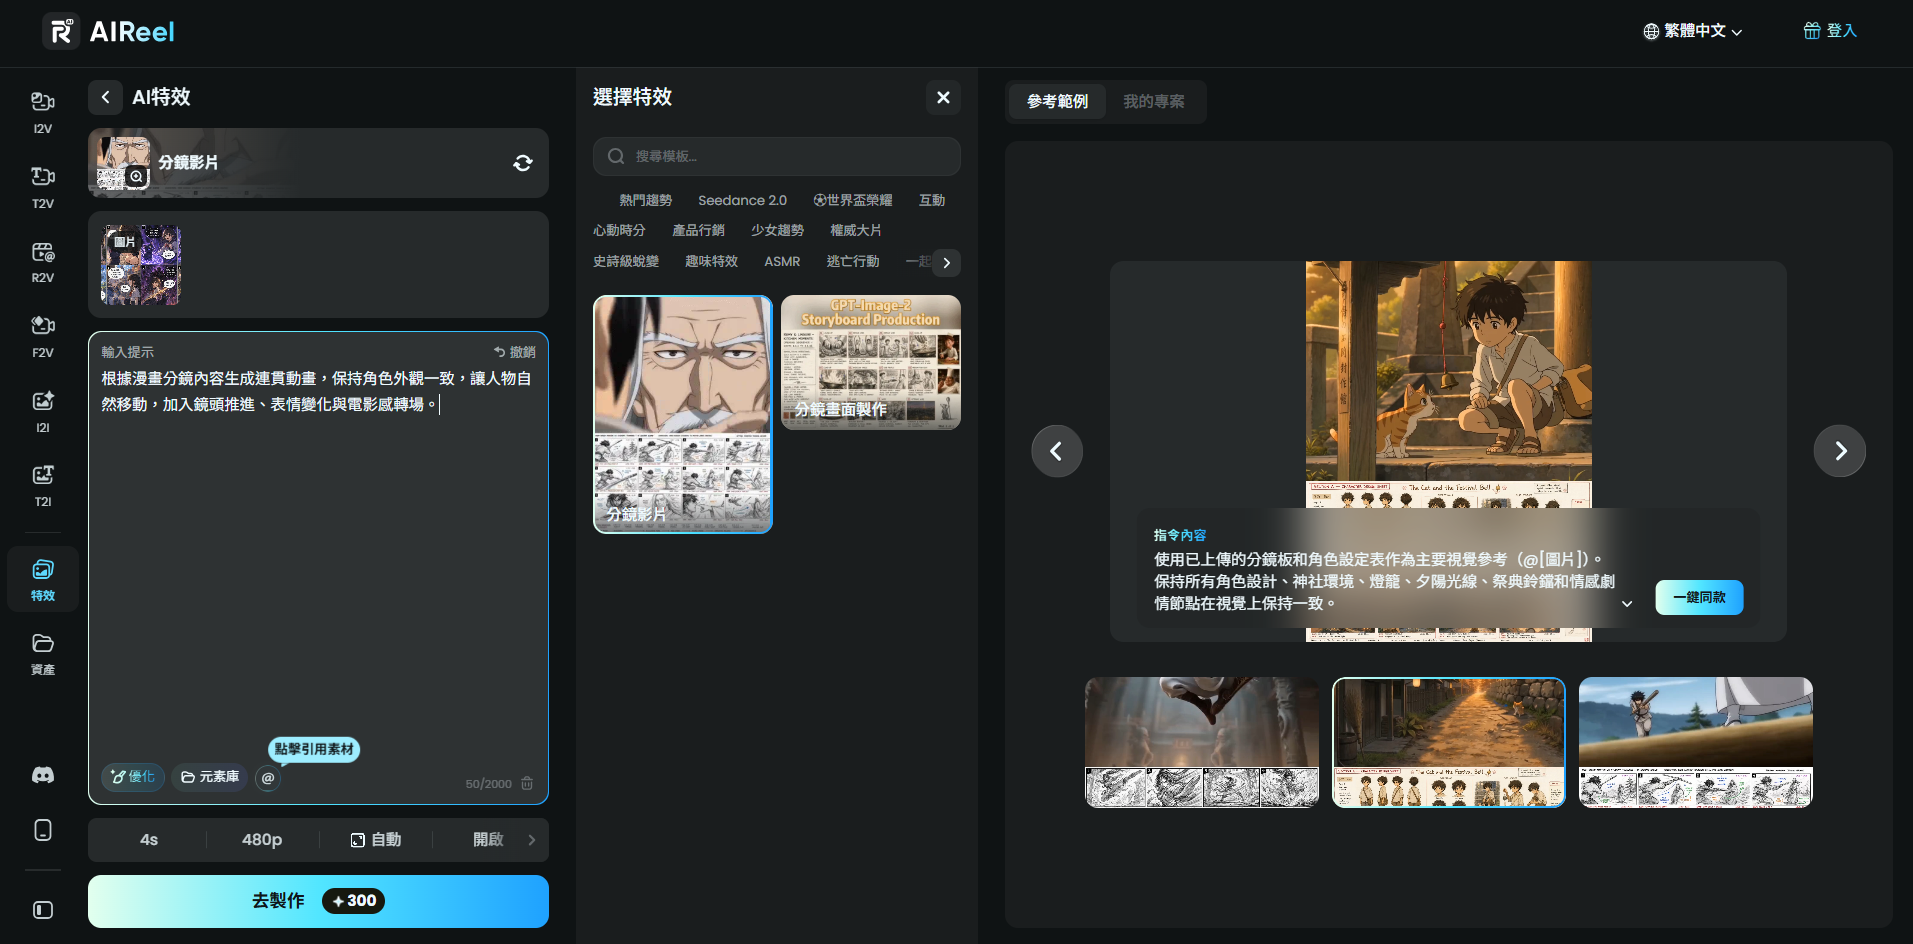Click the @ reference material icon
The width and height of the screenshot is (1913, 944).
(268, 778)
